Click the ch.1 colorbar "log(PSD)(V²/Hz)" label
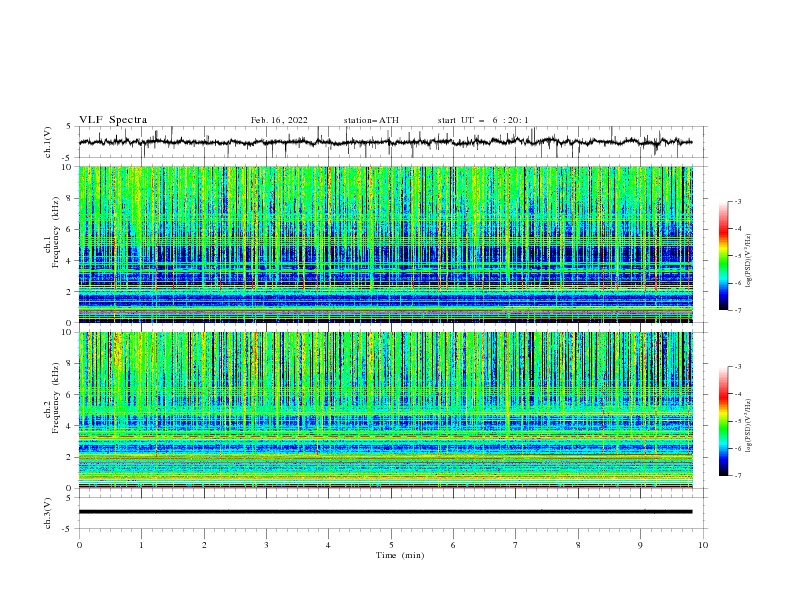792x612 pixels. coord(749,261)
